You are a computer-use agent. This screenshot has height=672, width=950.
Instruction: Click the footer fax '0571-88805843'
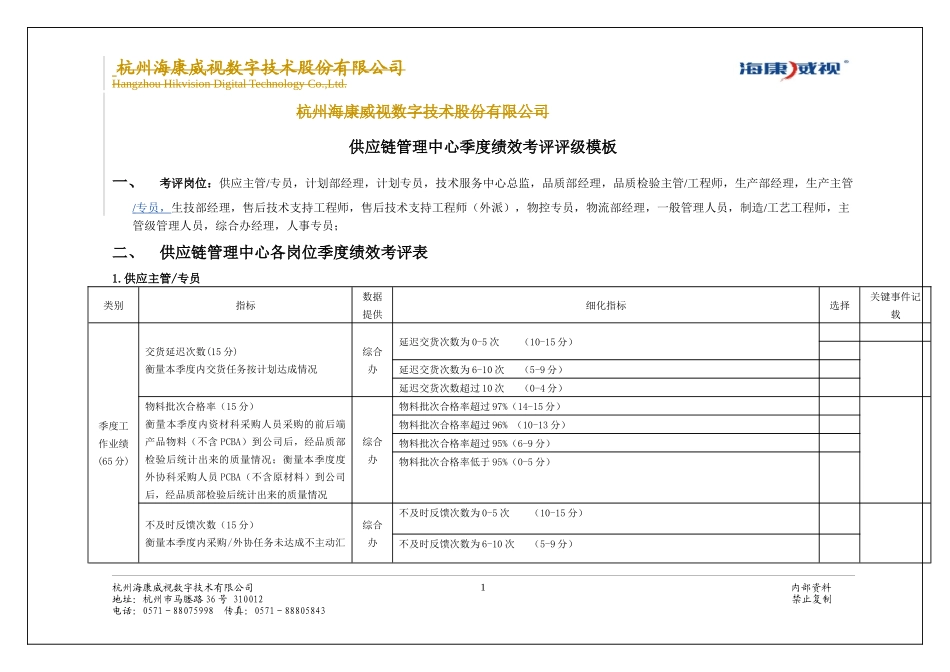click(290, 611)
